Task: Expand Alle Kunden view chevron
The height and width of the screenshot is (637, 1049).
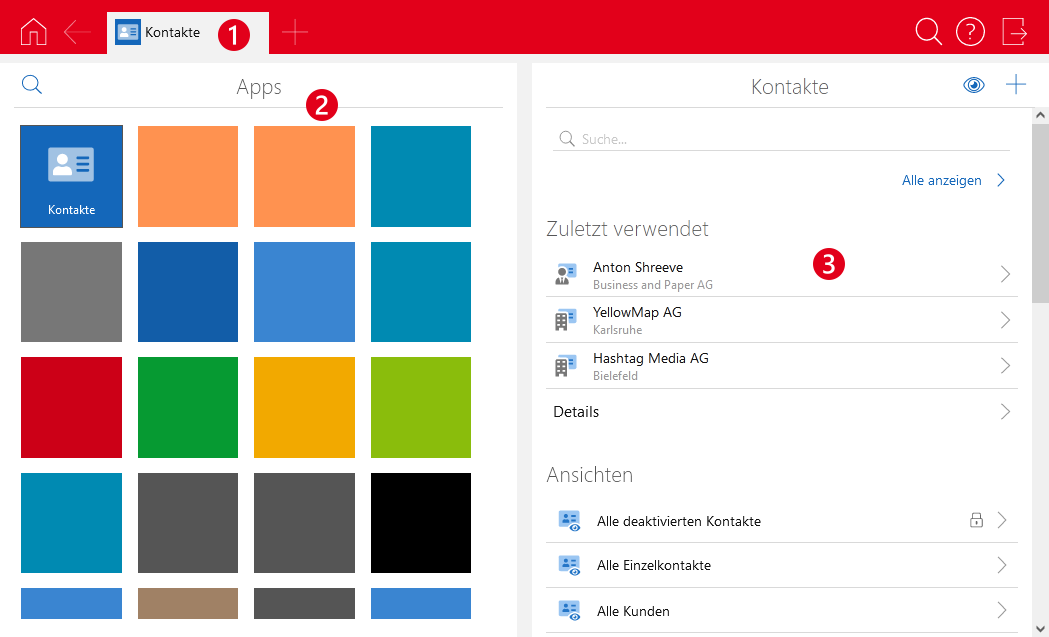Action: tap(1001, 611)
